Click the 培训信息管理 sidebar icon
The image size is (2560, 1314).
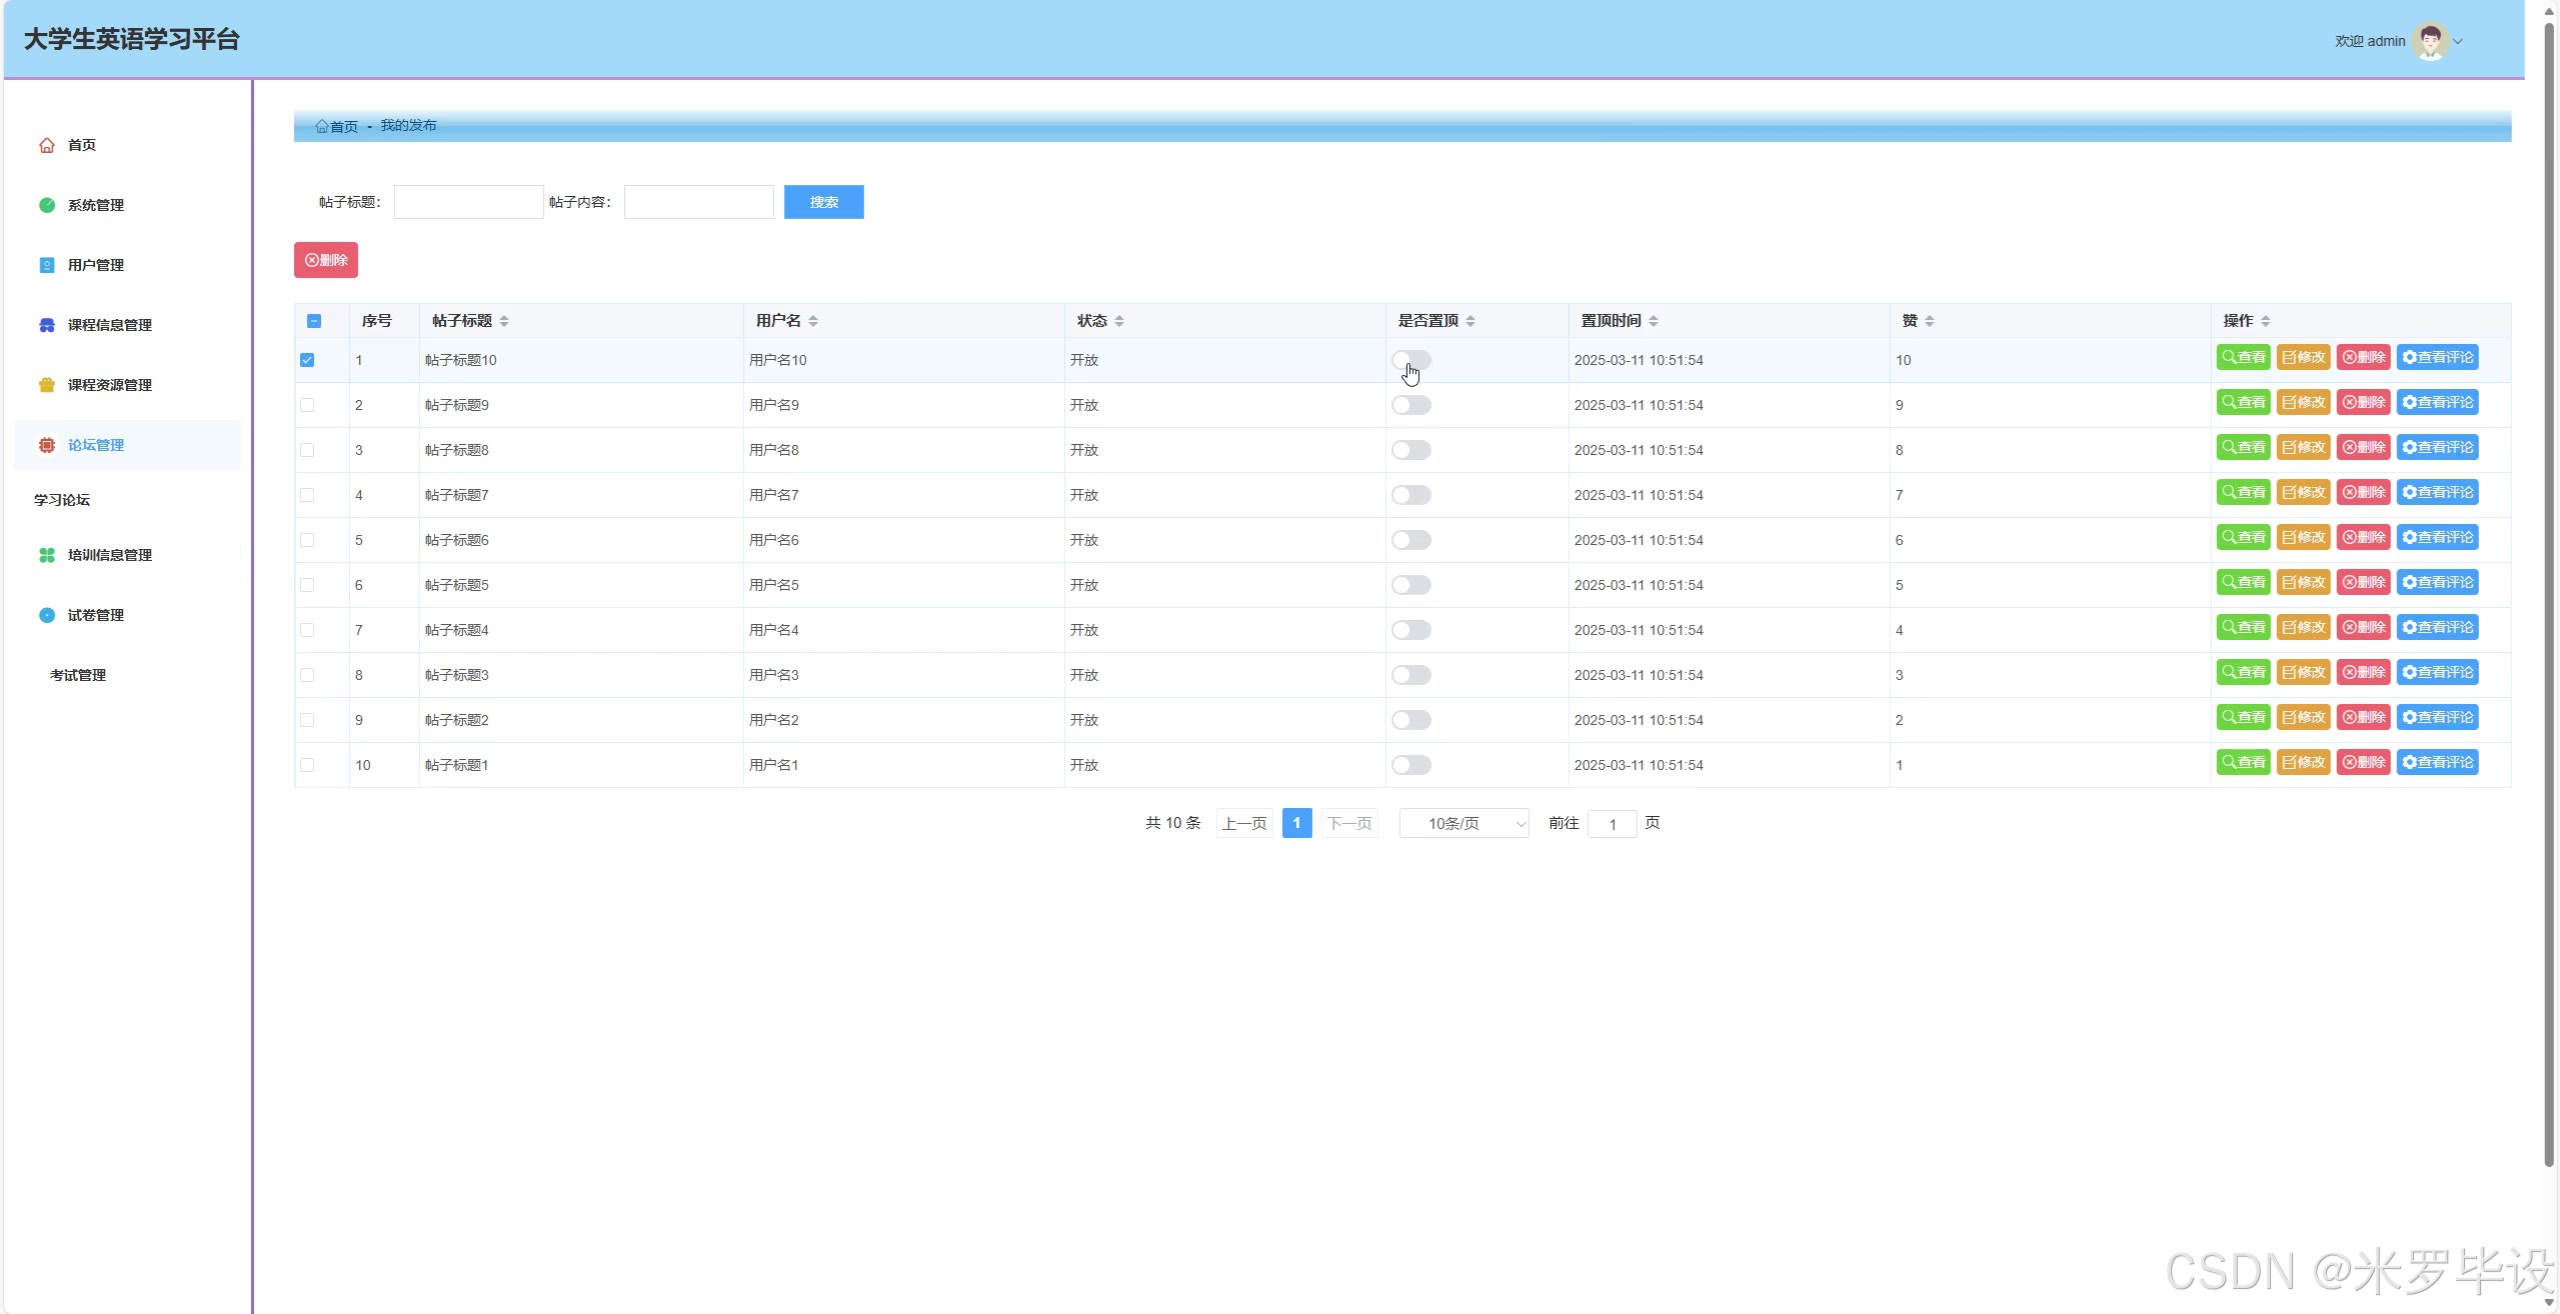[47, 555]
